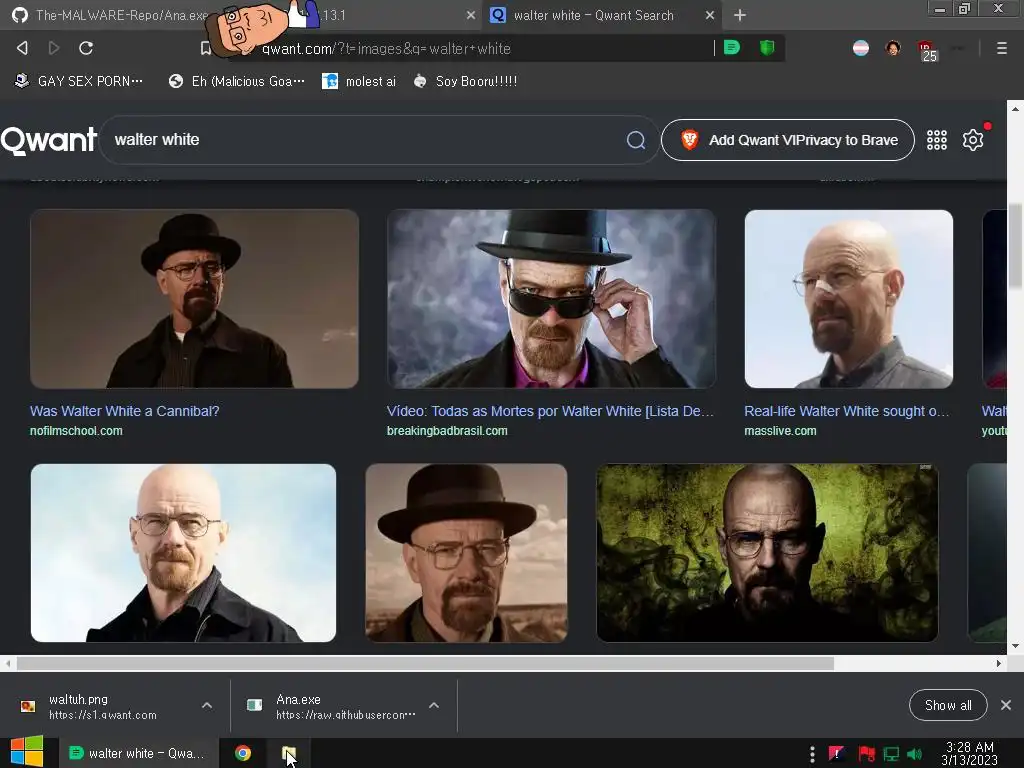The image size is (1024, 768).
Task: Click the scroll left arrow
Action: click(x=8, y=664)
